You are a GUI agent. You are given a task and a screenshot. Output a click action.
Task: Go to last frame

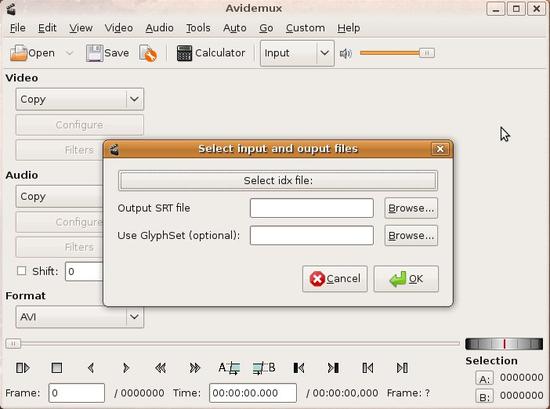coord(402,368)
